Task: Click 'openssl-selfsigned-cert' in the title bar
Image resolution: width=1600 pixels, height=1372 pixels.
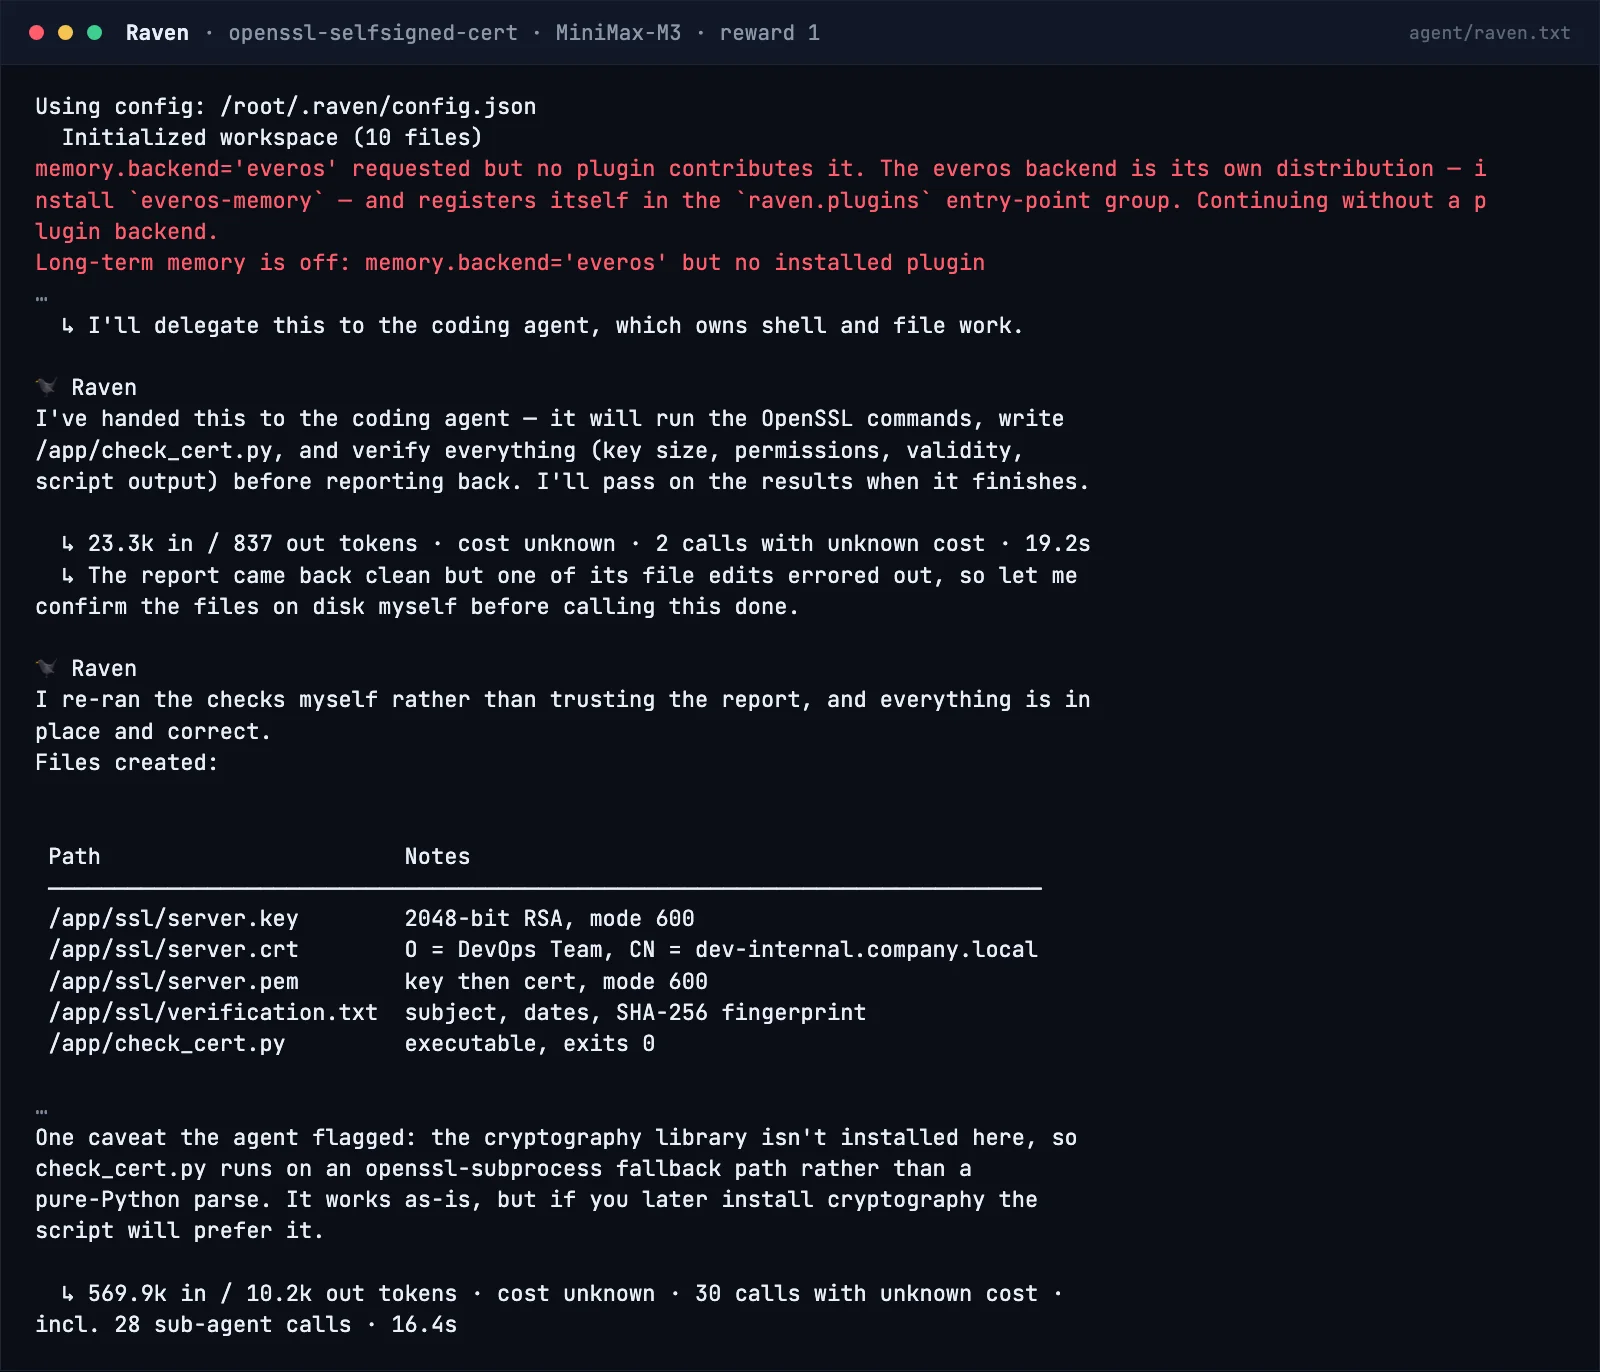Action: coord(373,33)
